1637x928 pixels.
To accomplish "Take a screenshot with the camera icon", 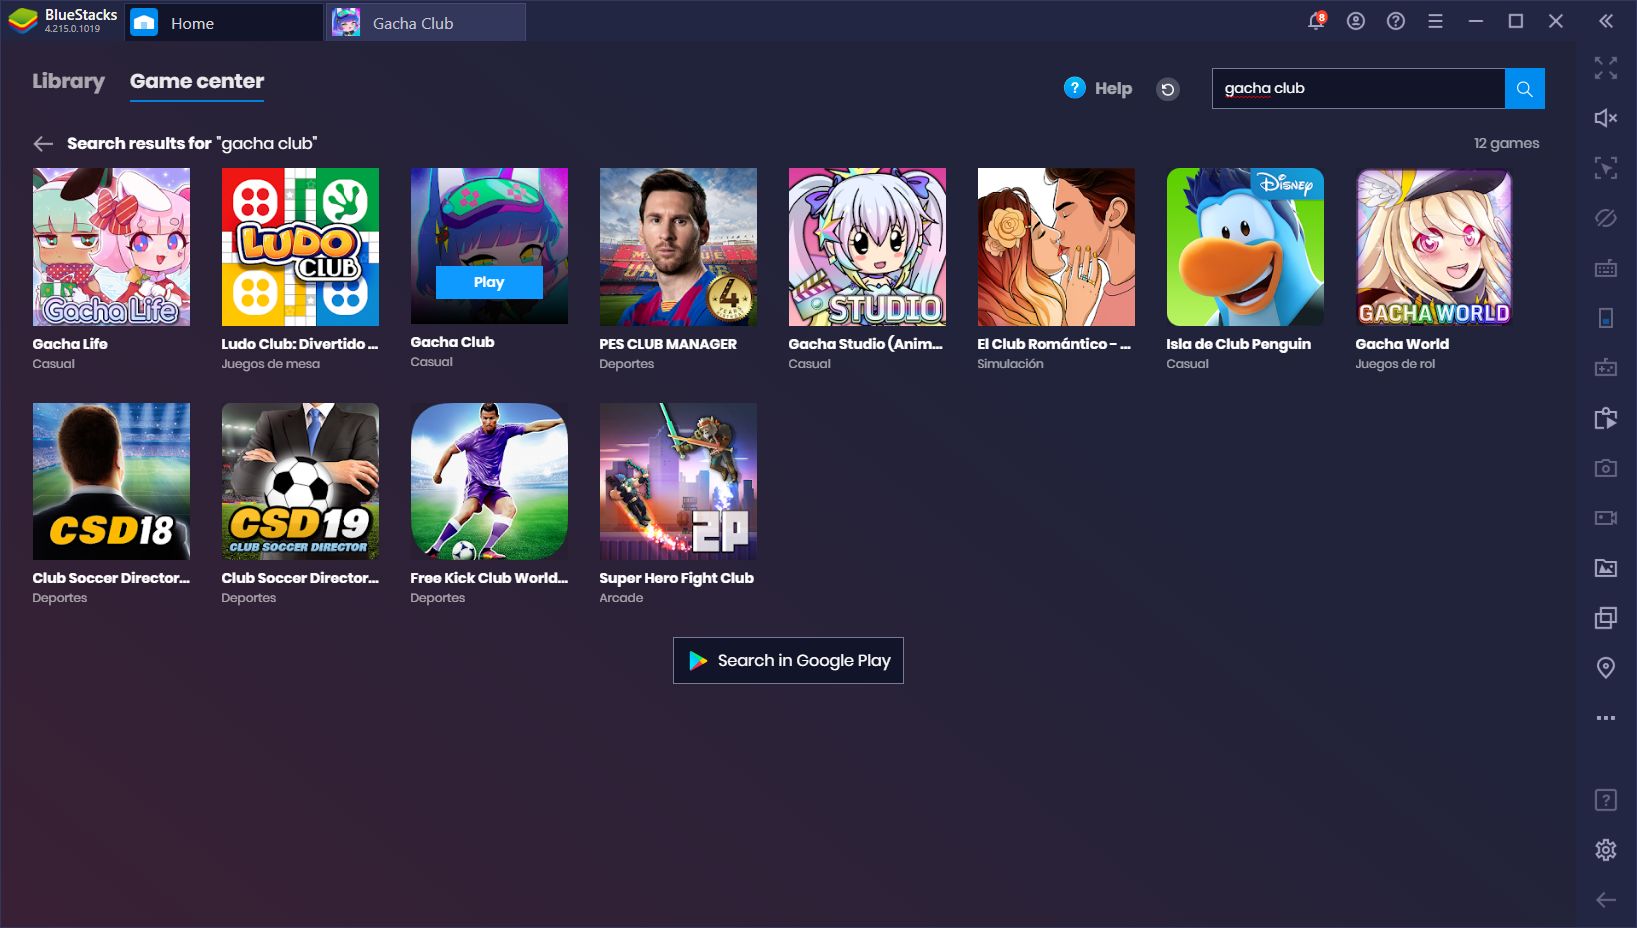I will [x=1606, y=468].
